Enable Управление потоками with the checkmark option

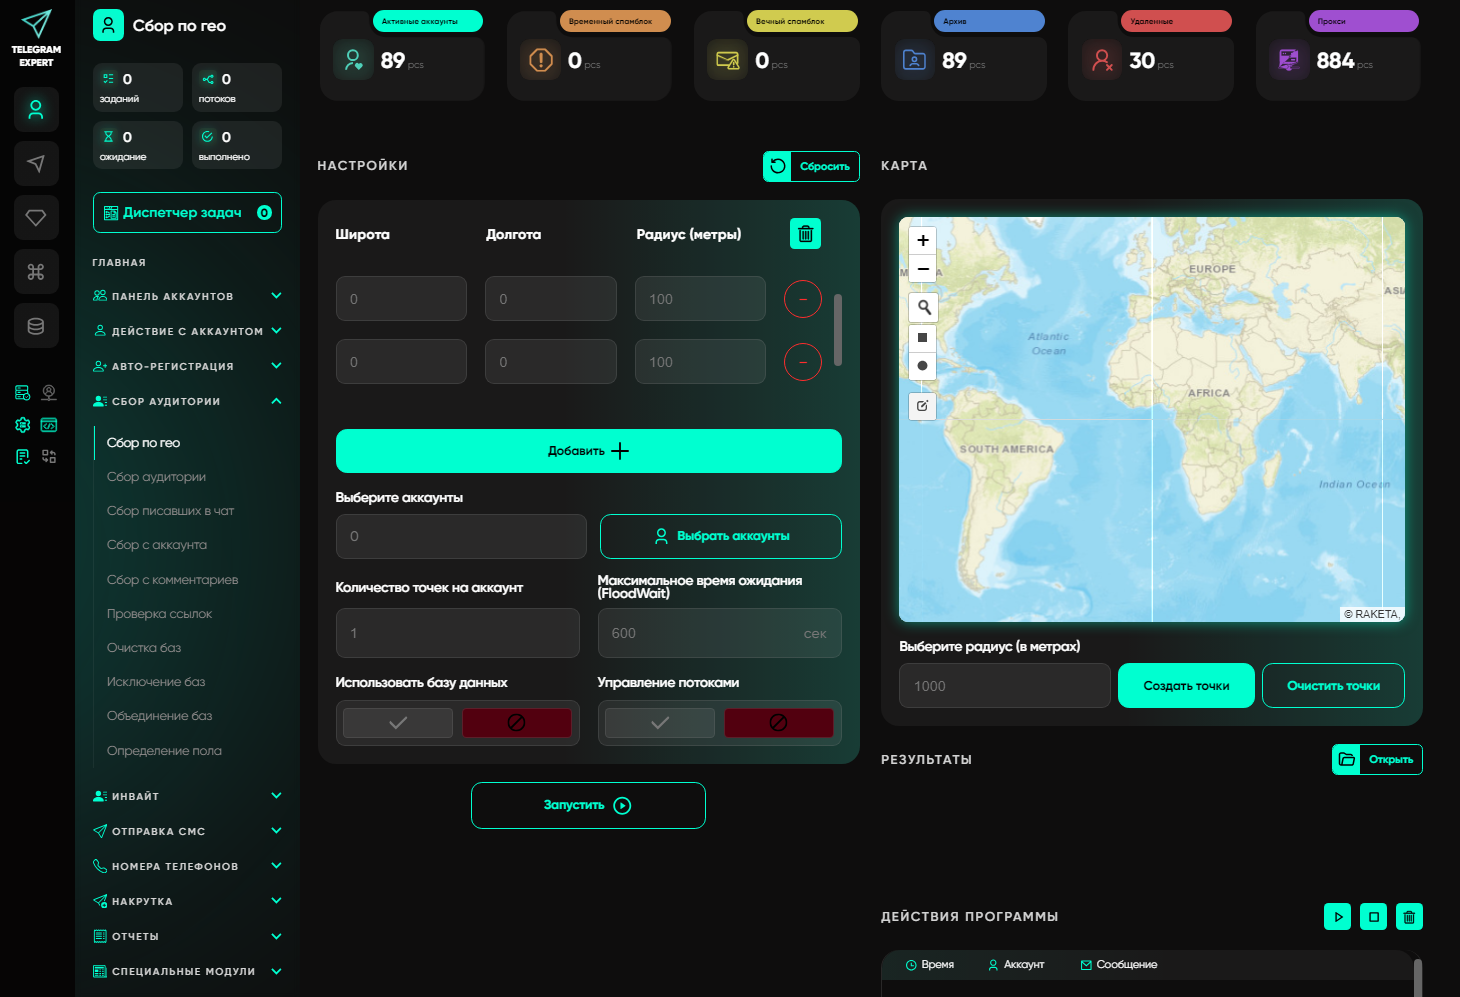point(660,723)
